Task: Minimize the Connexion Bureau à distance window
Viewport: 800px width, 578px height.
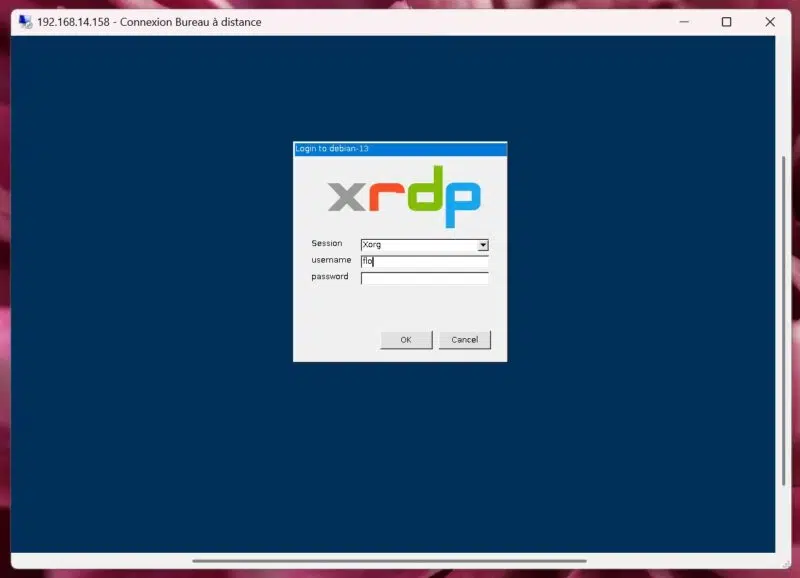Action: pyautogui.click(x=684, y=22)
